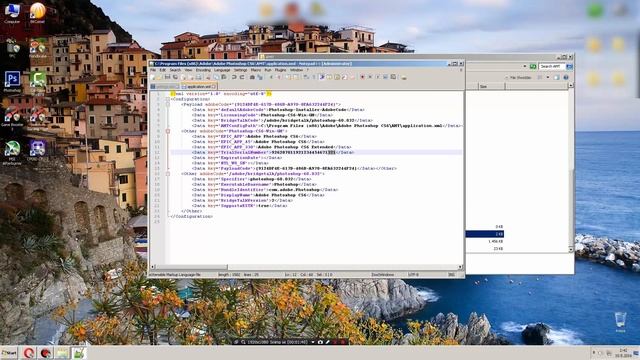This screenshot has height=360, width=640.
Task: Click the Zoom Out icon in Notepad++ toolbar
Action: (x=279, y=77)
